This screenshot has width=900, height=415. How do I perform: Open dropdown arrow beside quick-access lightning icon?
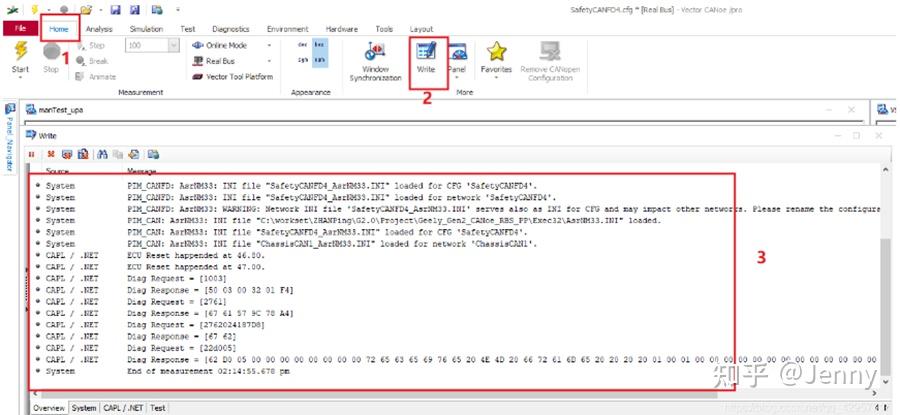click(x=49, y=10)
